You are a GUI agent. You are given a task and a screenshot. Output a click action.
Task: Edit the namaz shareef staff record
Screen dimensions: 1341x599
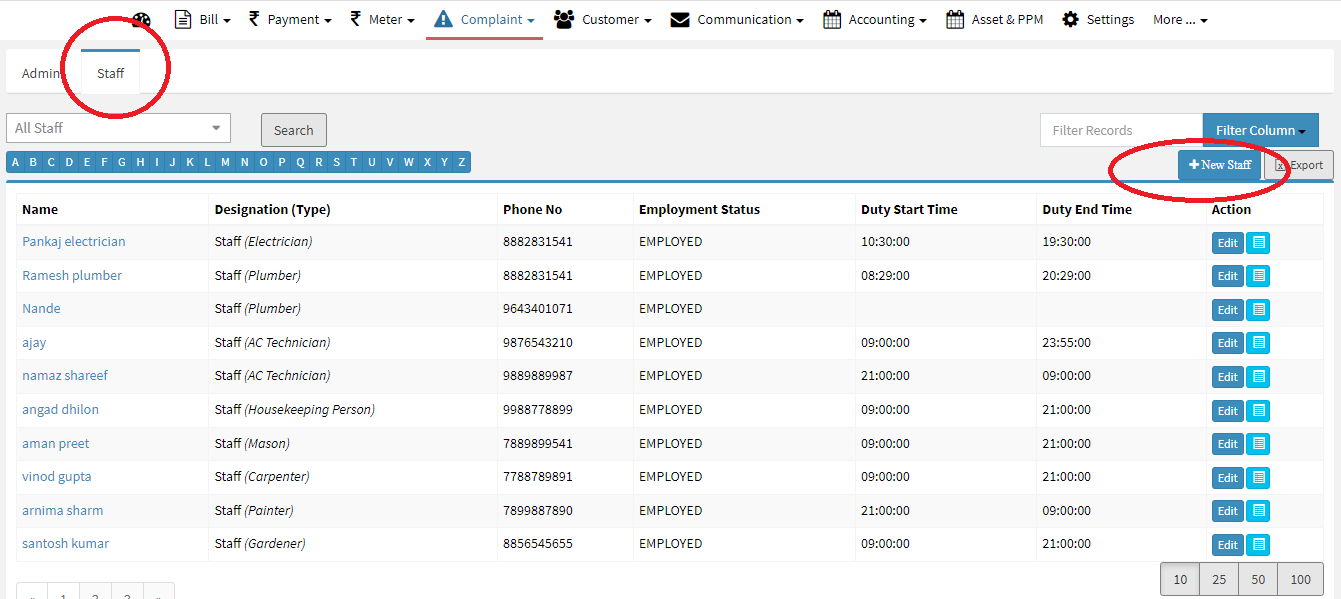point(1227,377)
